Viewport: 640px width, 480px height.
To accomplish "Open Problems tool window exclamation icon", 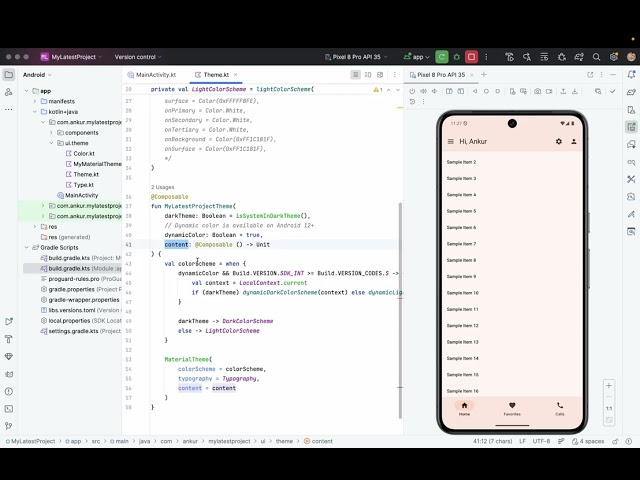I will click(x=9, y=391).
